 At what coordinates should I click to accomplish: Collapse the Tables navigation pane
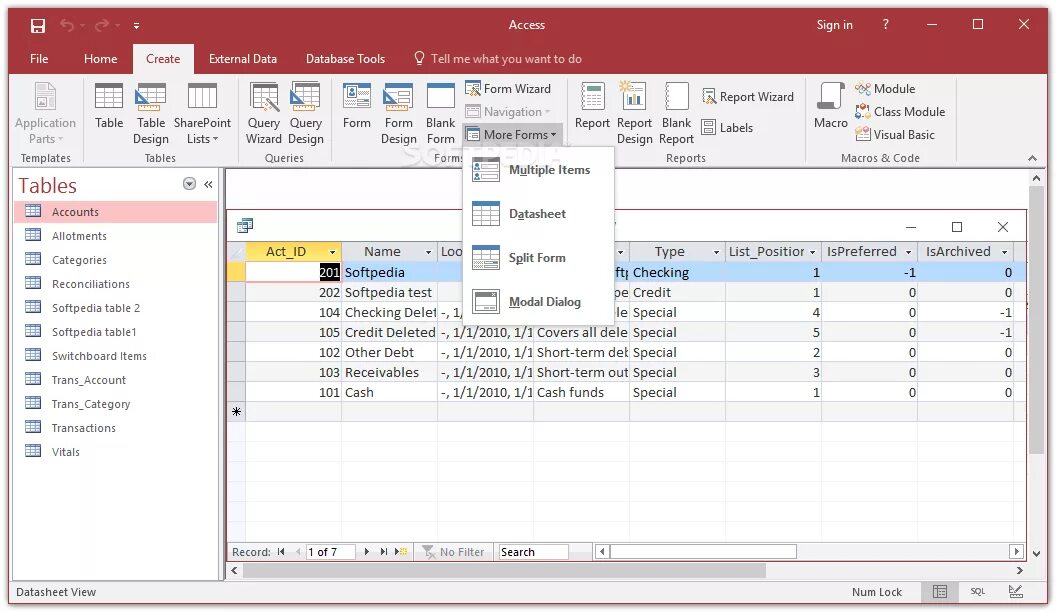[208, 184]
